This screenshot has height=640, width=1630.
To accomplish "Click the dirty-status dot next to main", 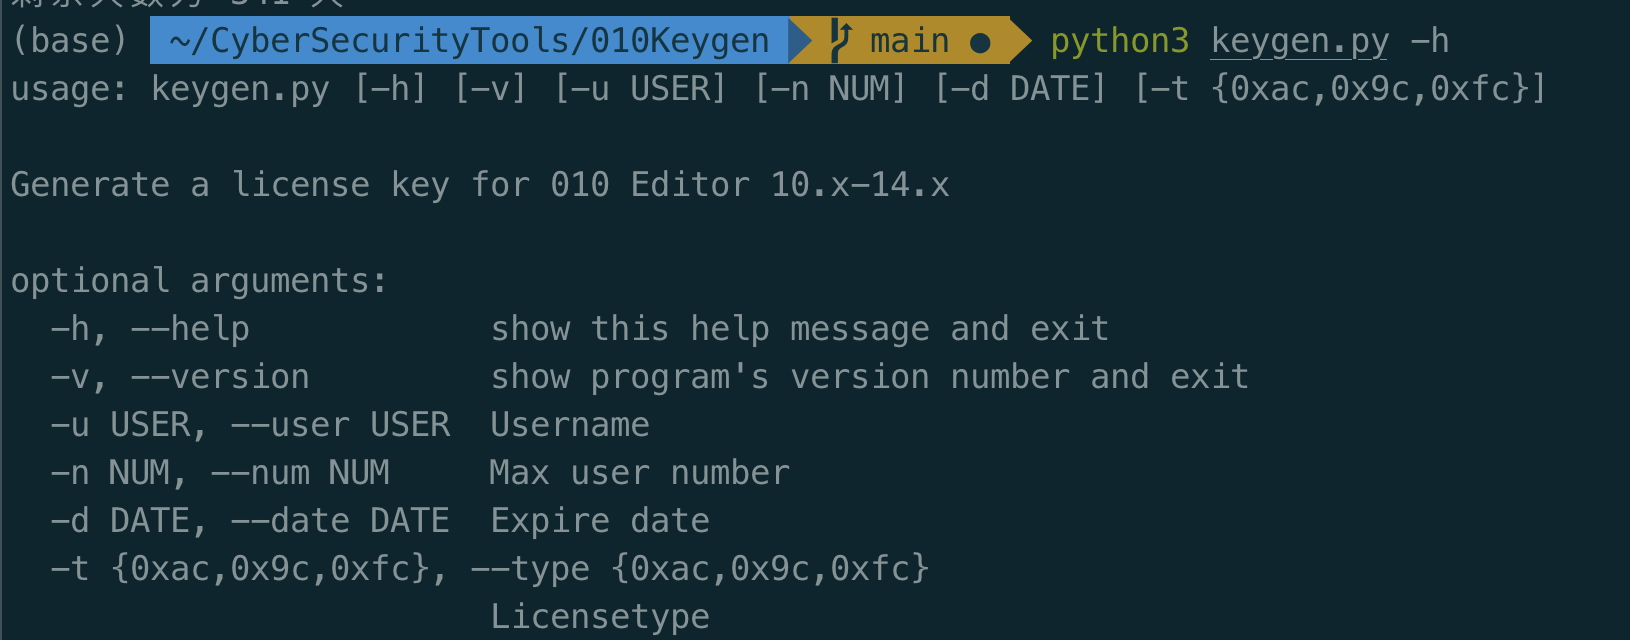I will [x=980, y=43].
